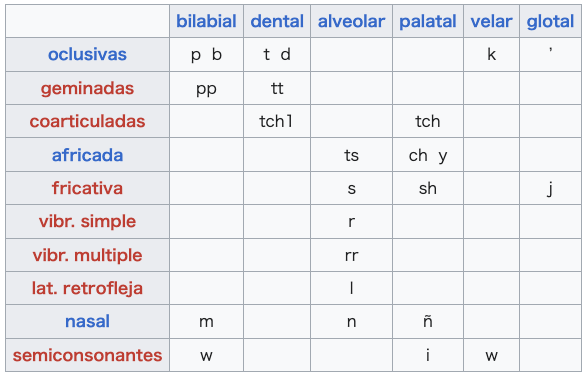Click the vibr. simple link
Viewport: 587px width, 379px height.
coord(87,221)
